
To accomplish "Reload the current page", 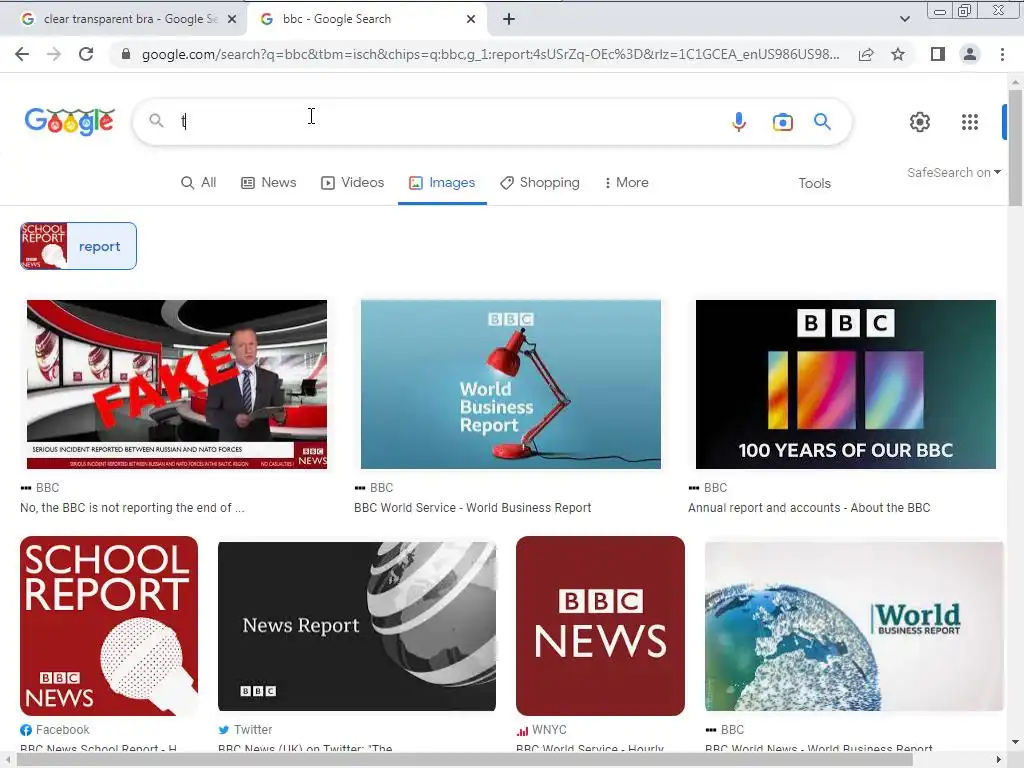I will pos(86,54).
